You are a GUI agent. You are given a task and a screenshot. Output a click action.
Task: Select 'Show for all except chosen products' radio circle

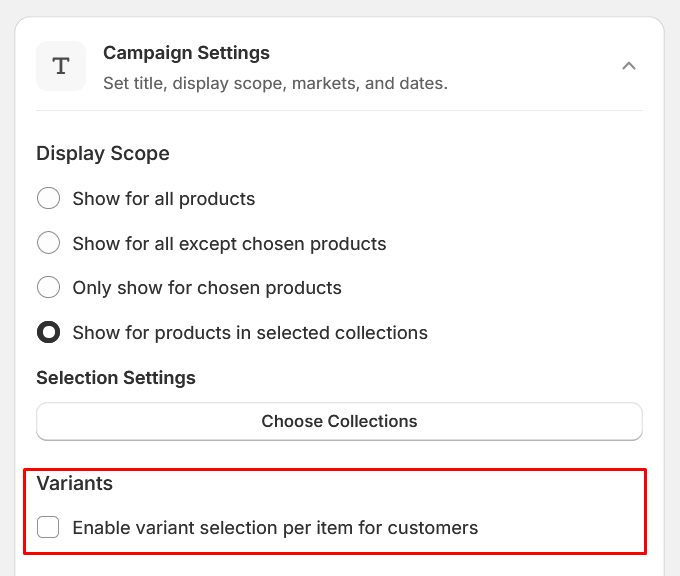tap(49, 243)
